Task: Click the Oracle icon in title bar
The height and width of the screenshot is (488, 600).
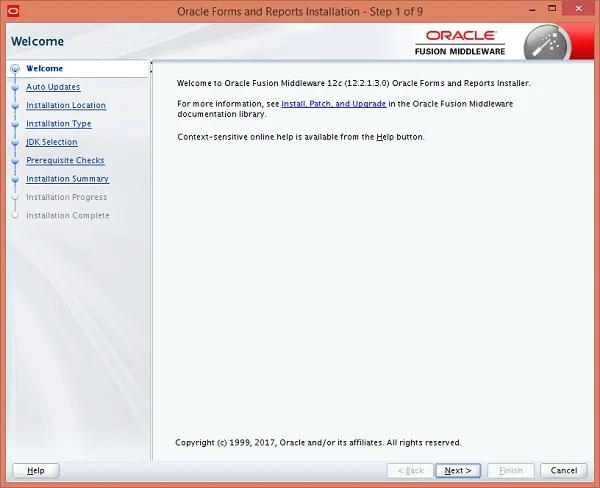Action: 13,11
